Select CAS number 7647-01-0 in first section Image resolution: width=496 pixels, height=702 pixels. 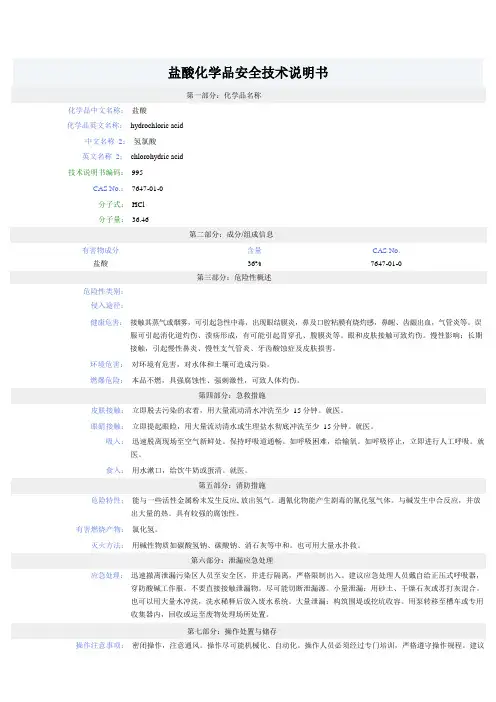(x=147, y=188)
